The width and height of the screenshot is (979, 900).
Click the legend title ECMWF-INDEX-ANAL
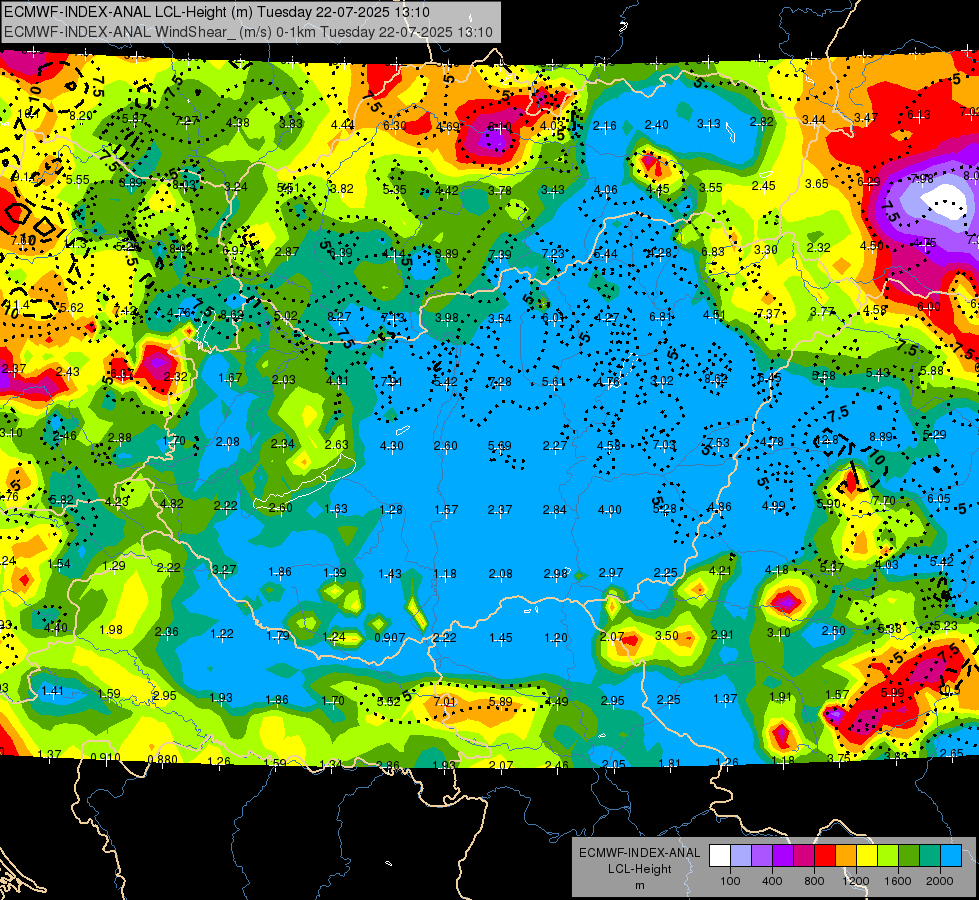pyautogui.click(x=639, y=853)
